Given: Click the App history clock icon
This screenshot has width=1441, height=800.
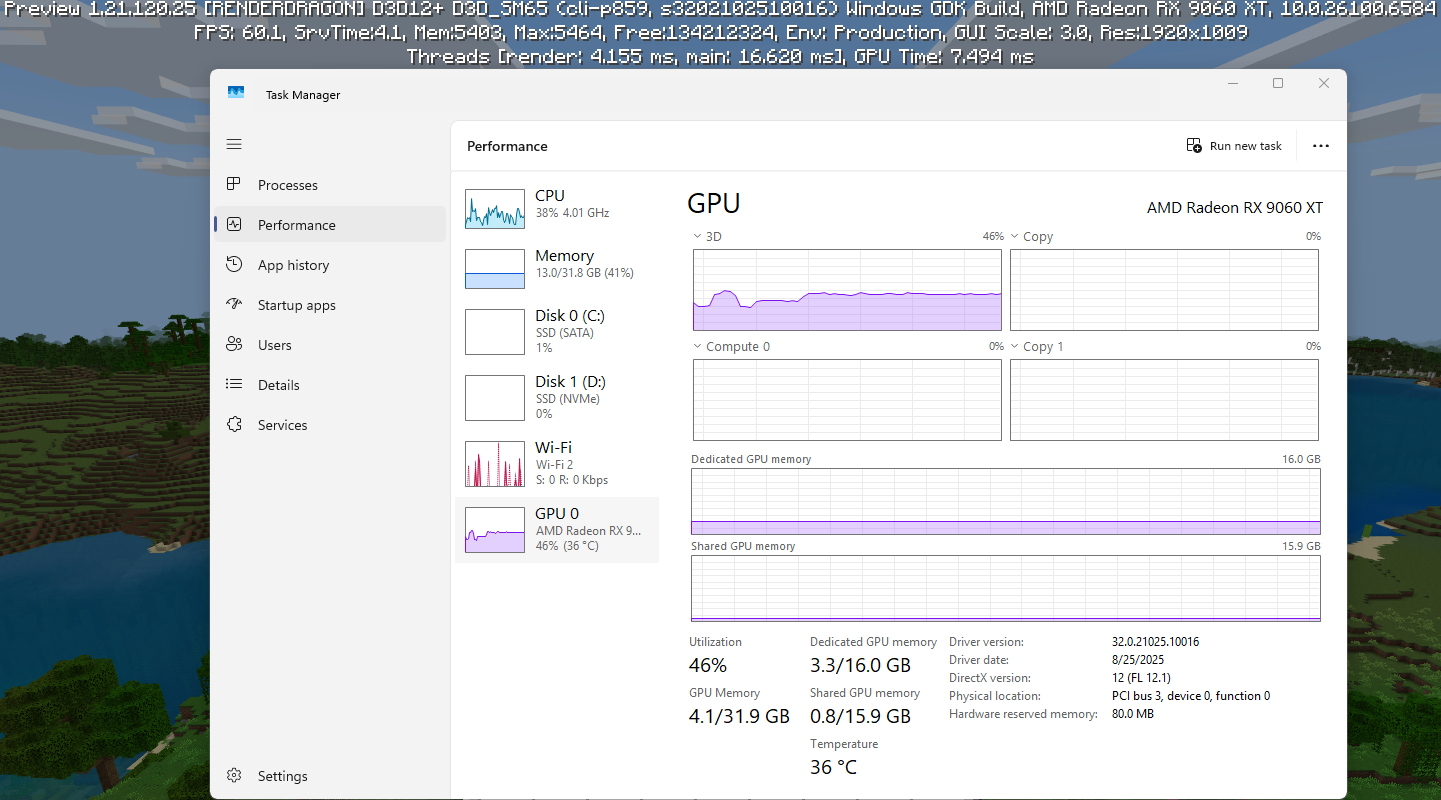Looking at the screenshot, I should click(234, 264).
